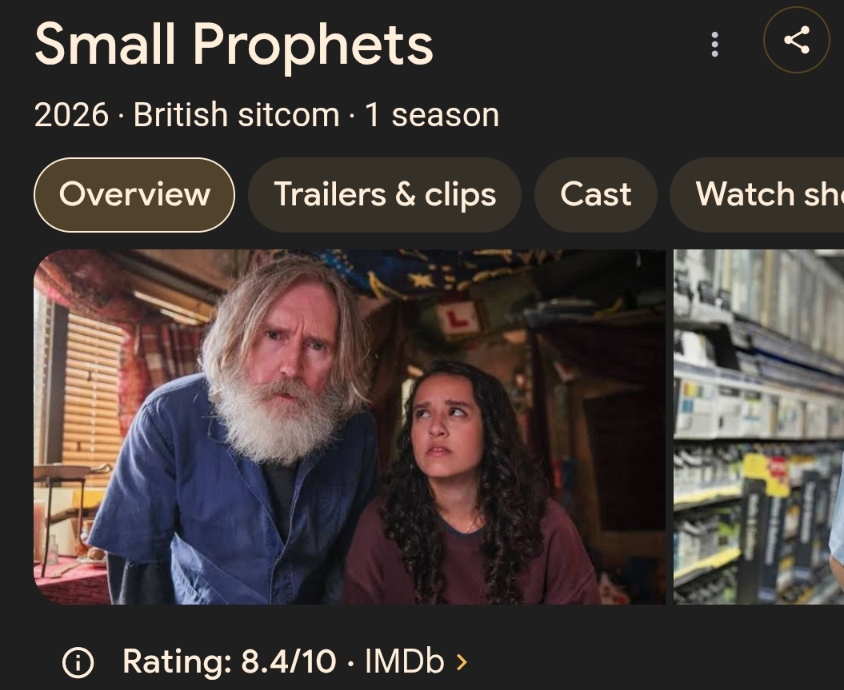This screenshot has height=690, width=844.
Task: View the store shelves image
Action: [759, 427]
